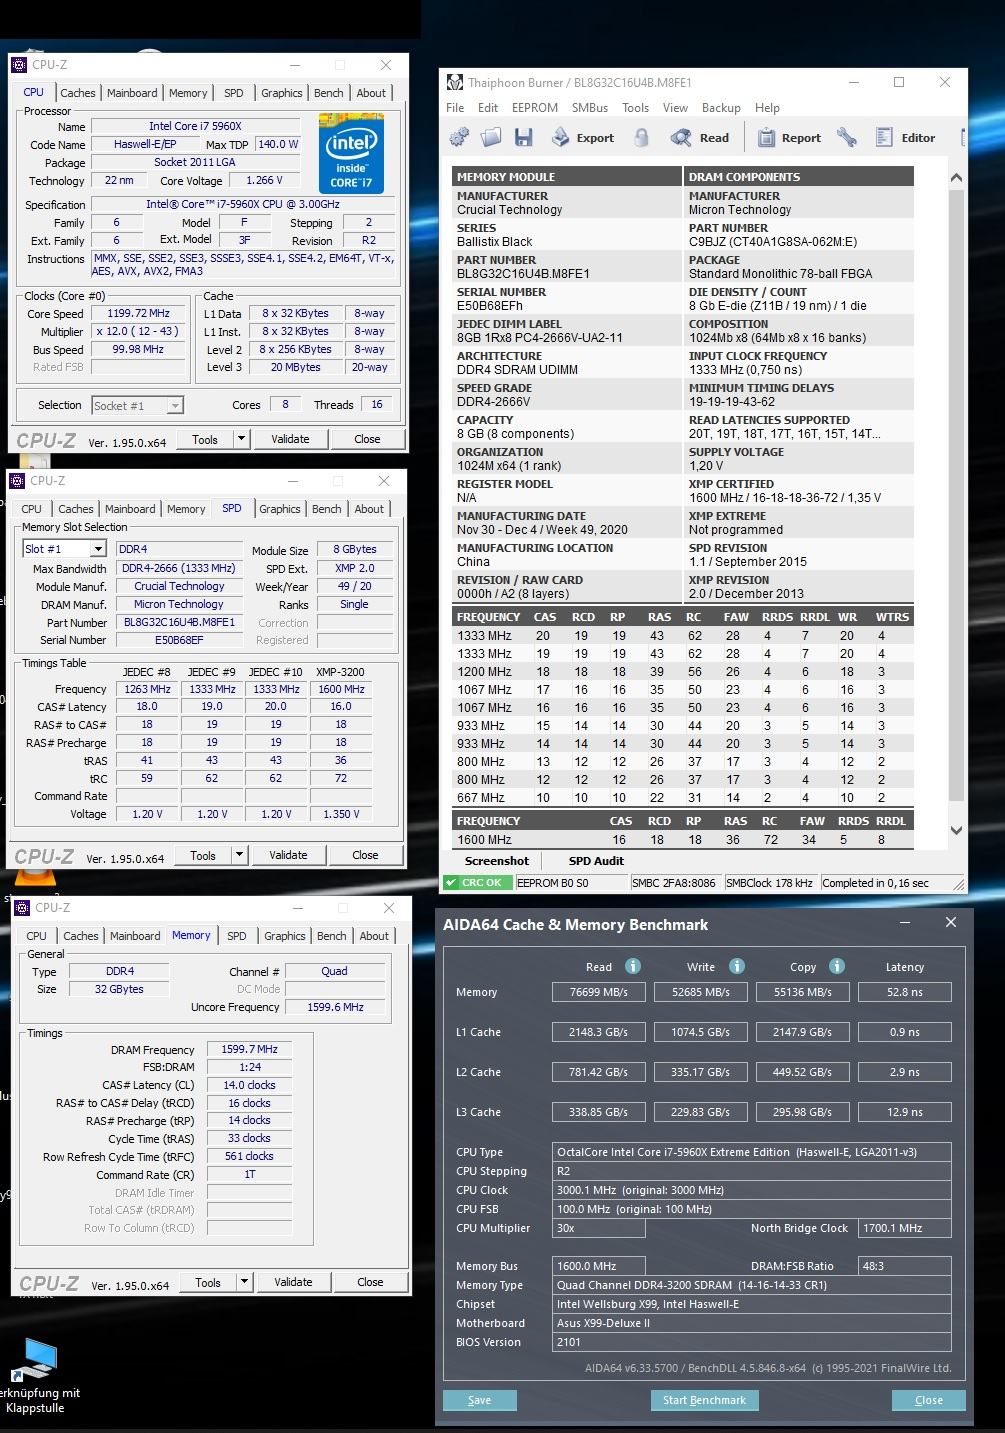
Task: Click the gears settings icon in Thaiphoon Burner
Action: pos(459,138)
